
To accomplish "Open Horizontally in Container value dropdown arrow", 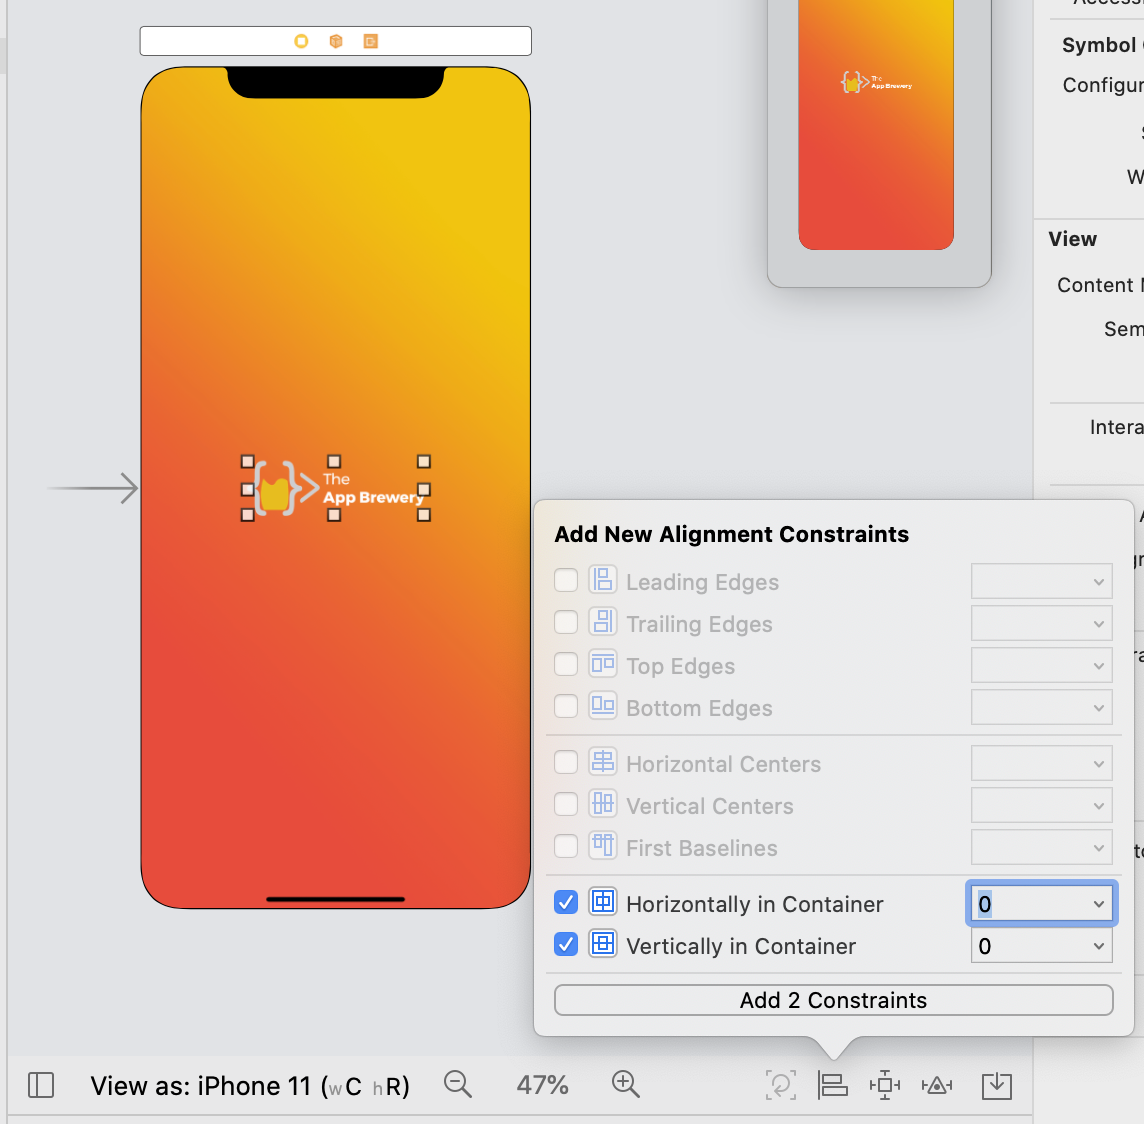I will 1098,904.
